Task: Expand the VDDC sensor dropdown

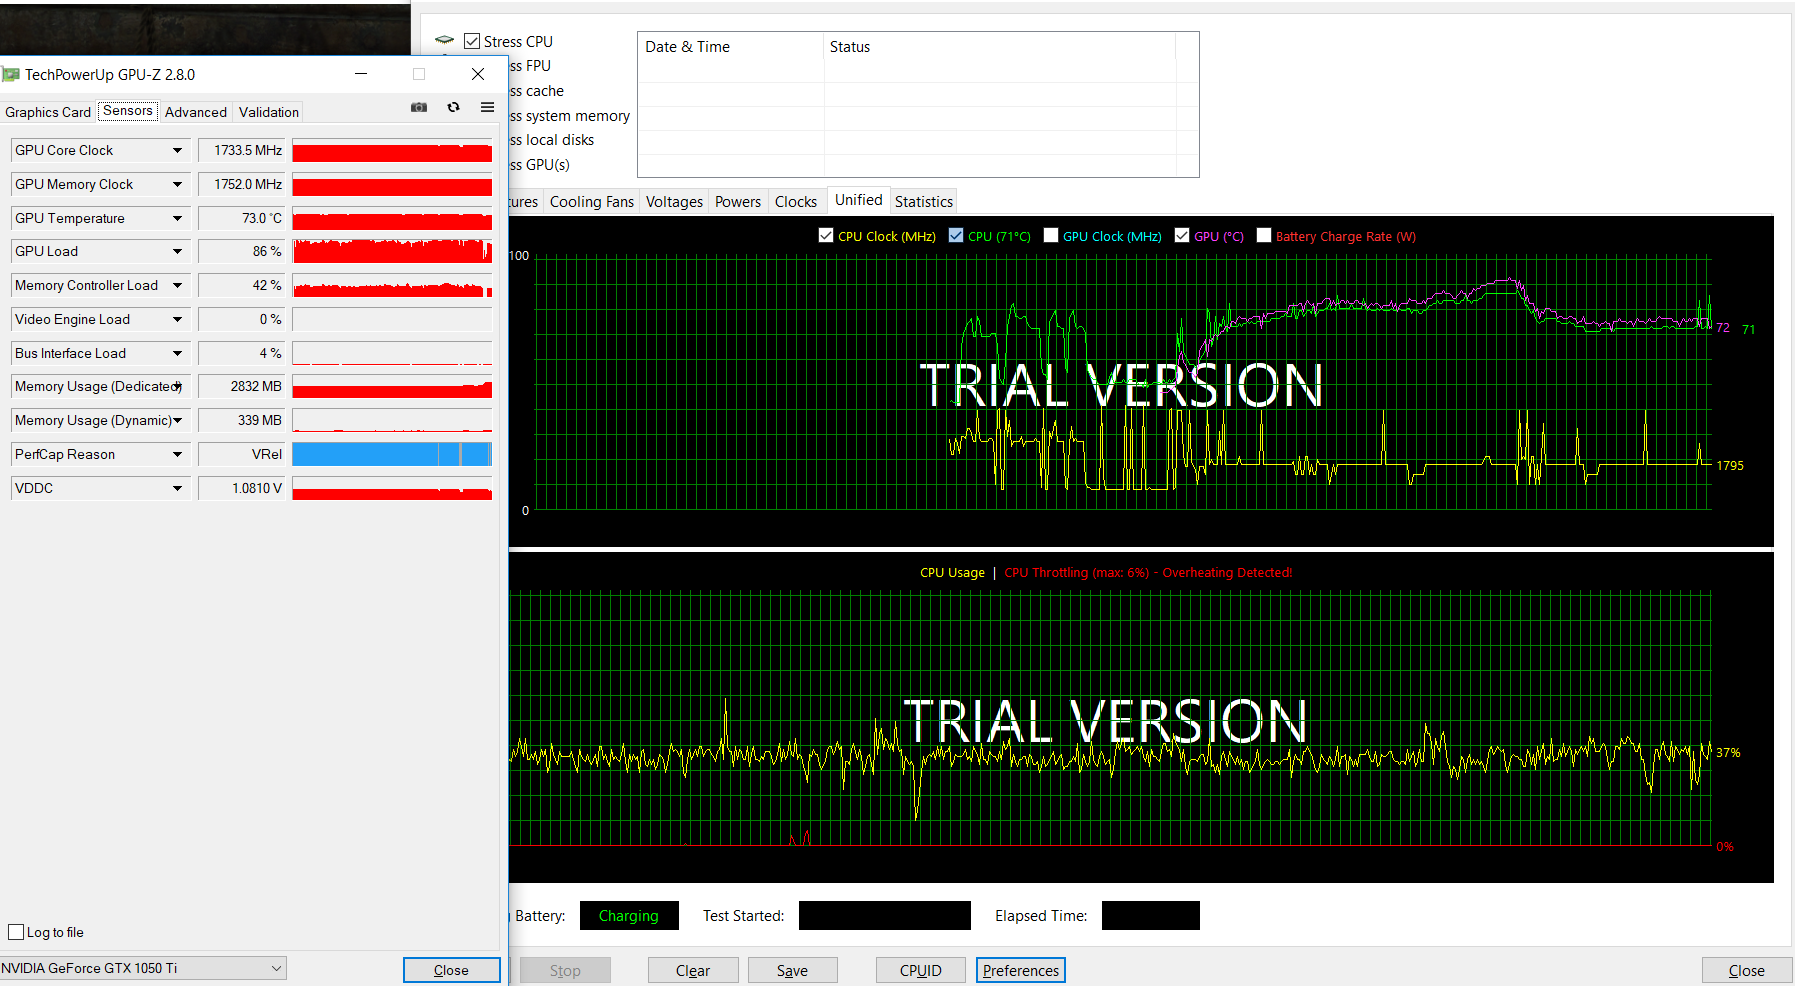Action: coord(177,488)
